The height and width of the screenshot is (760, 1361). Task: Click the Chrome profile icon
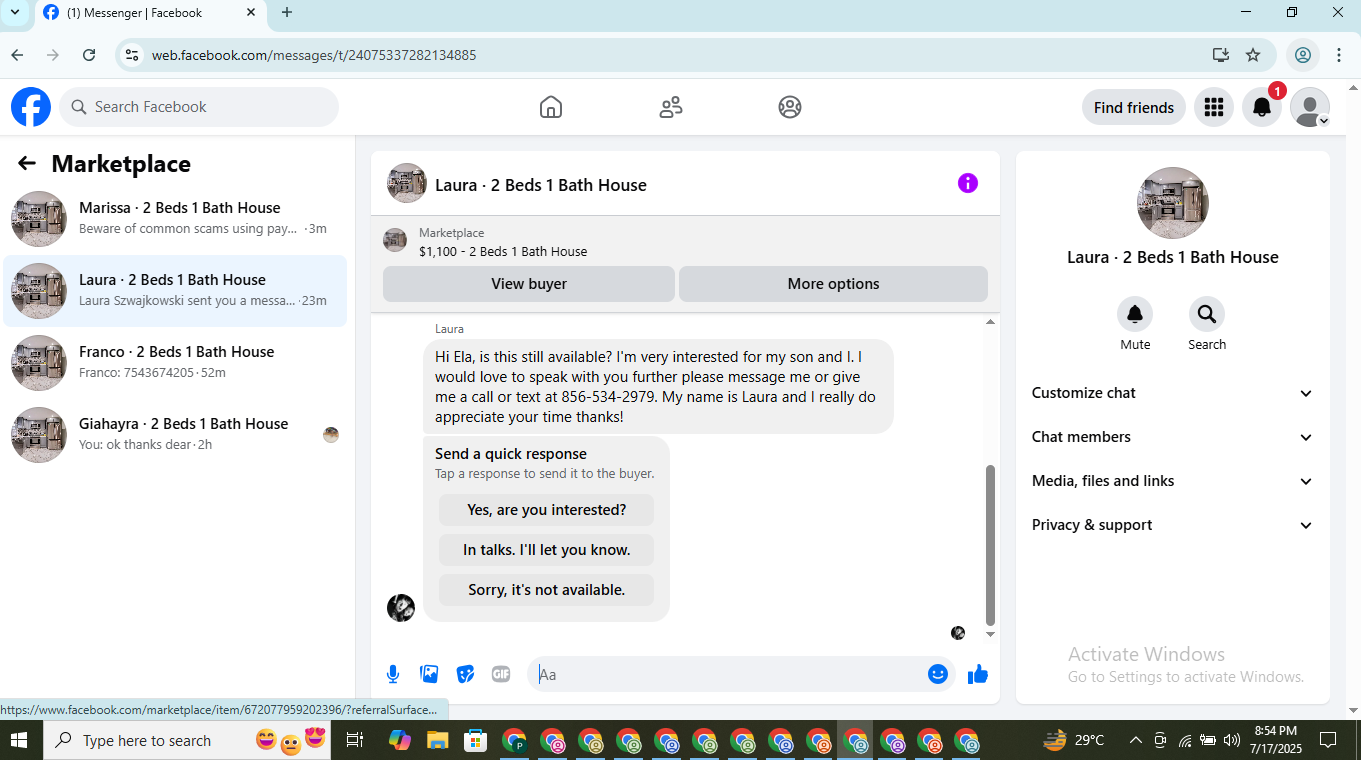[x=1303, y=55]
